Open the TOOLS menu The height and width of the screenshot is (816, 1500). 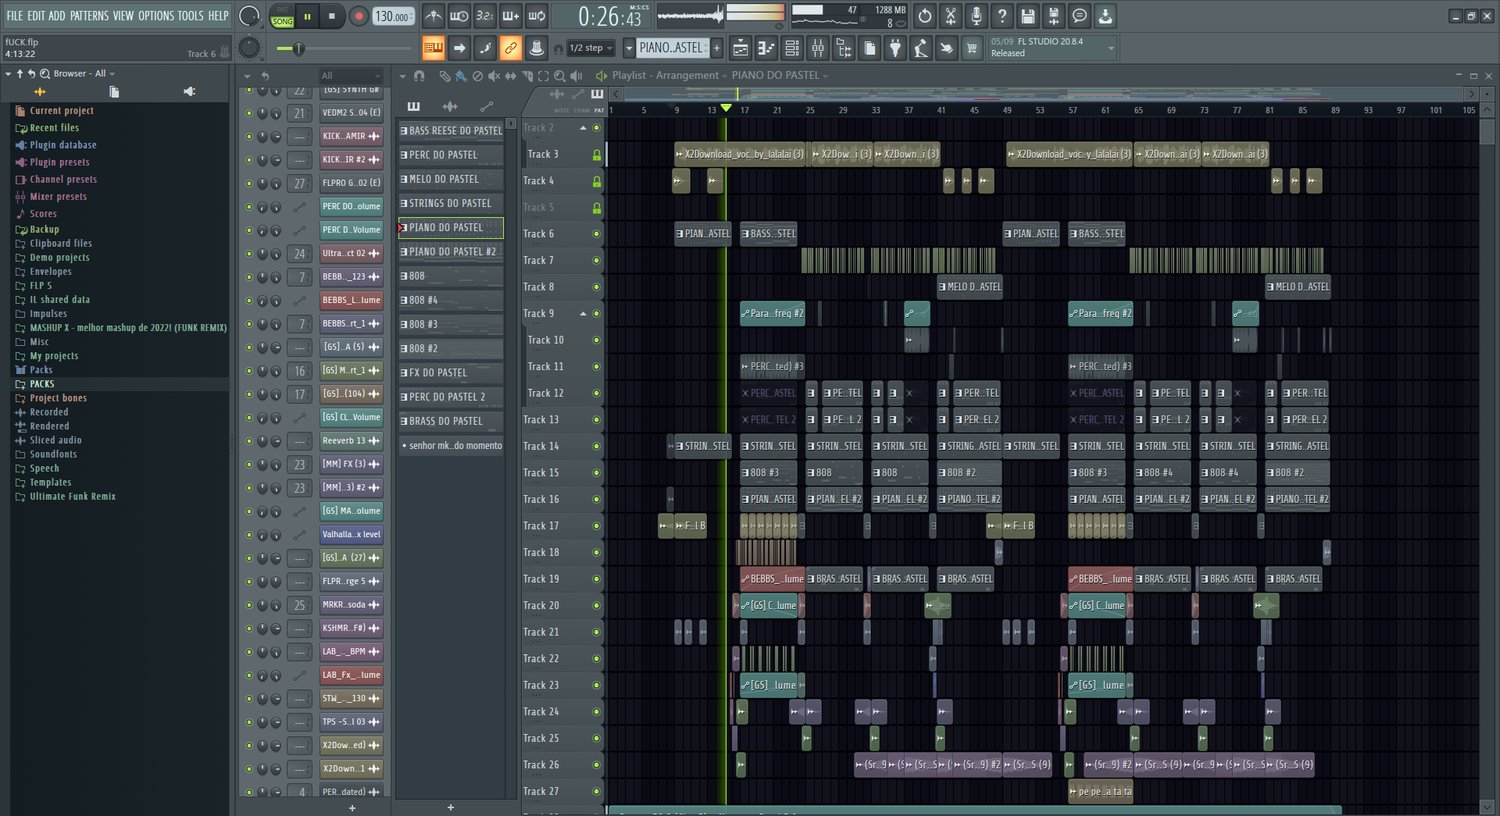(x=191, y=16)
